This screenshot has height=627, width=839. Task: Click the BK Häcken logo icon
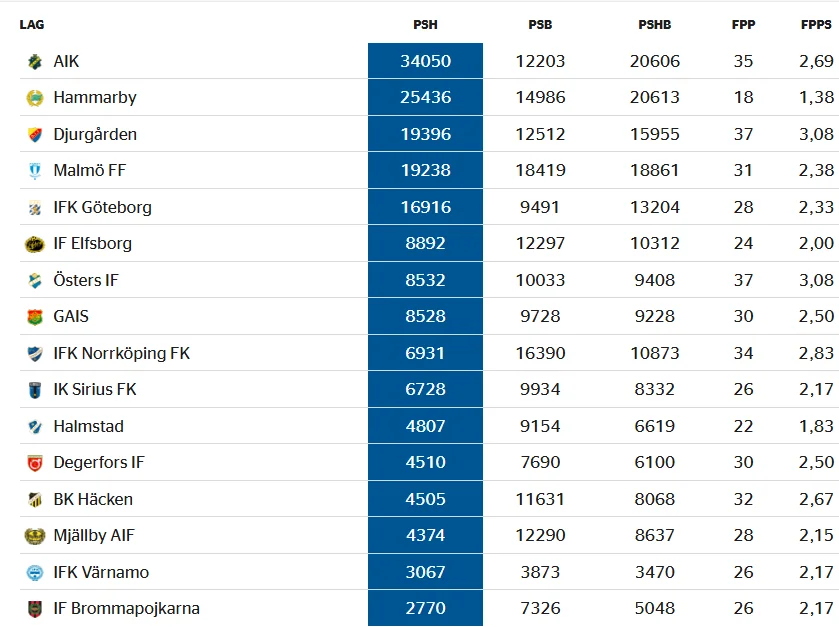click(35, 499)
